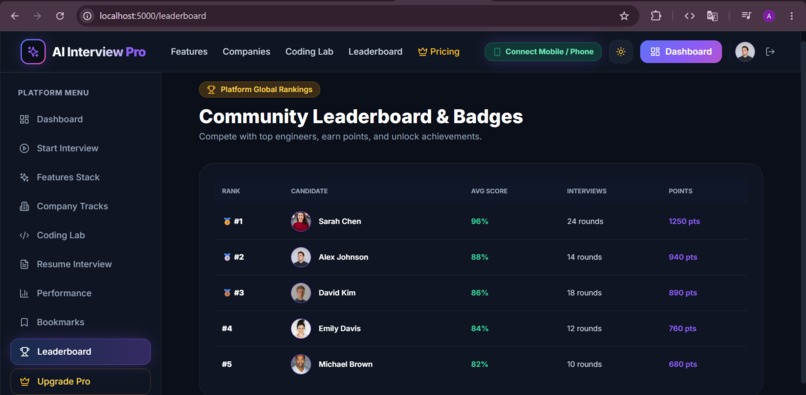806x395 pixels.
Task: Click the gold medal icon beside #1
Action: 227,221
